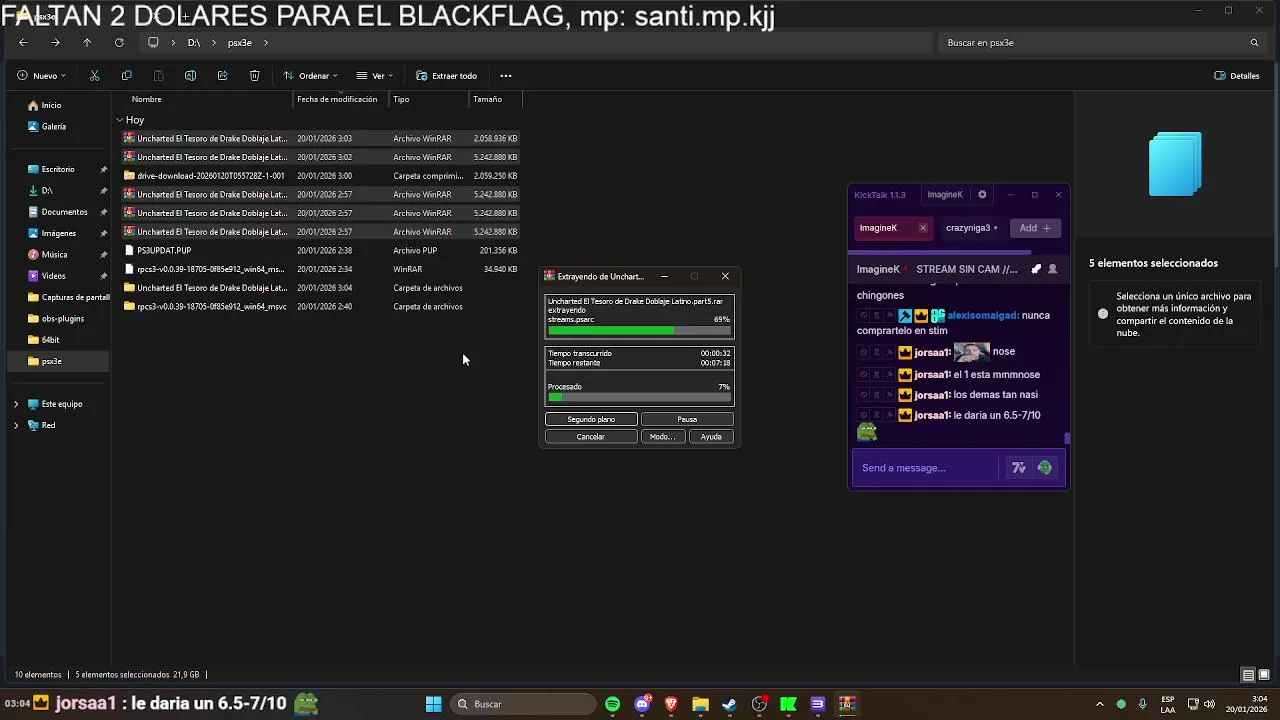
Task: Expand Red in the sidebar
Action: pyautogui.click(x=16, y=425)
